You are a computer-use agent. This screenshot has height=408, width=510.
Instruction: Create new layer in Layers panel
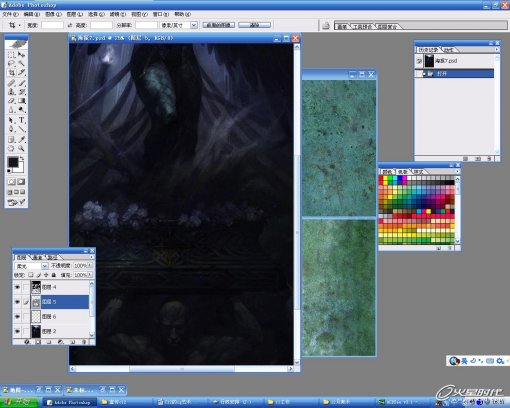pyautogui.click(x=72, y=342)
